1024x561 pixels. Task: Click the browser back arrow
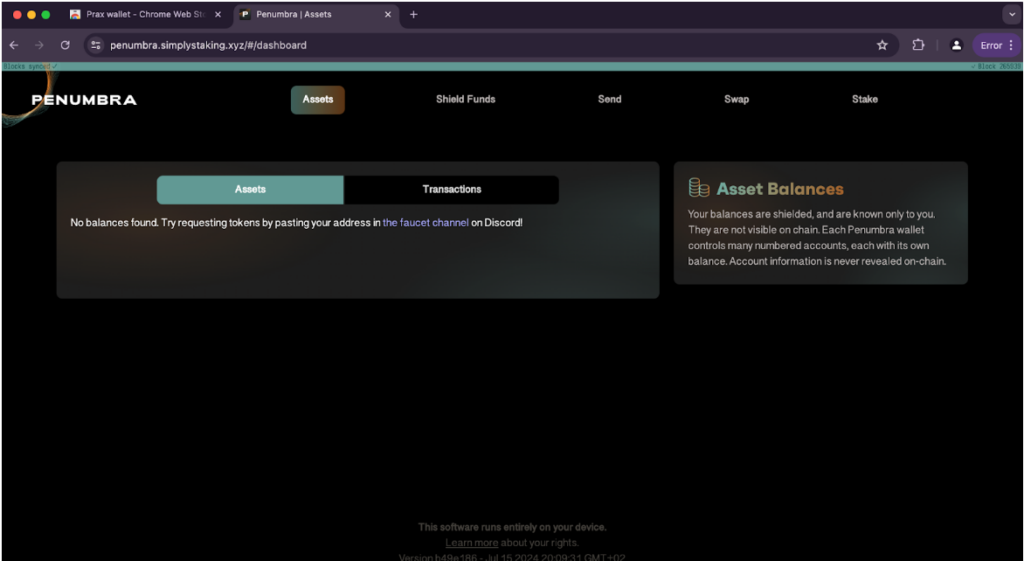click(x=14, y=45)
